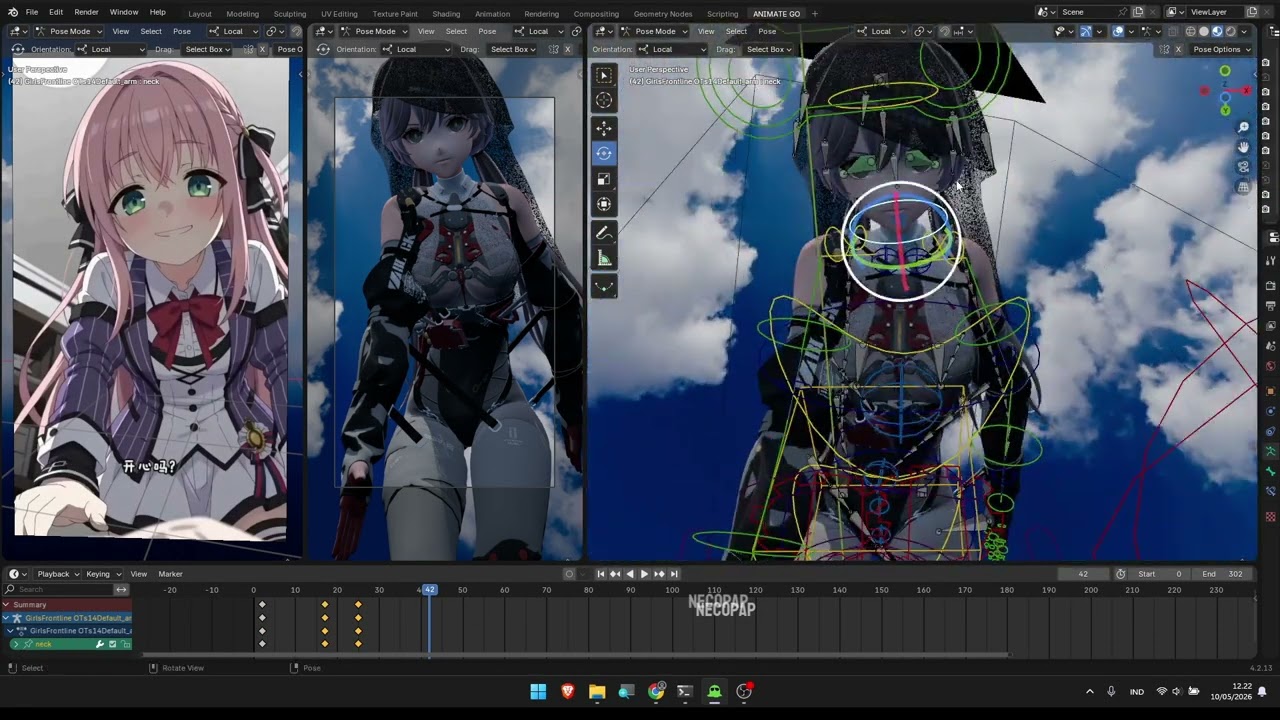
Task: Toggle X-axis mirror button near Pose Options
Action: click(x=1179, y=49)
